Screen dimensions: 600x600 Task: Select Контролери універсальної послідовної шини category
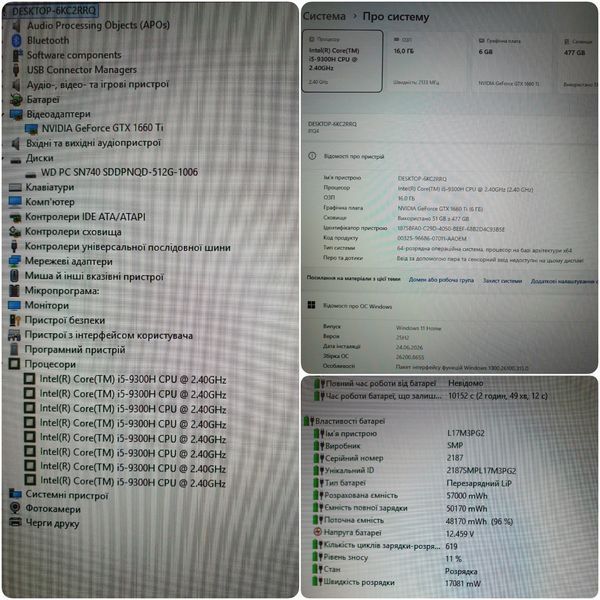tap(128, 247)
